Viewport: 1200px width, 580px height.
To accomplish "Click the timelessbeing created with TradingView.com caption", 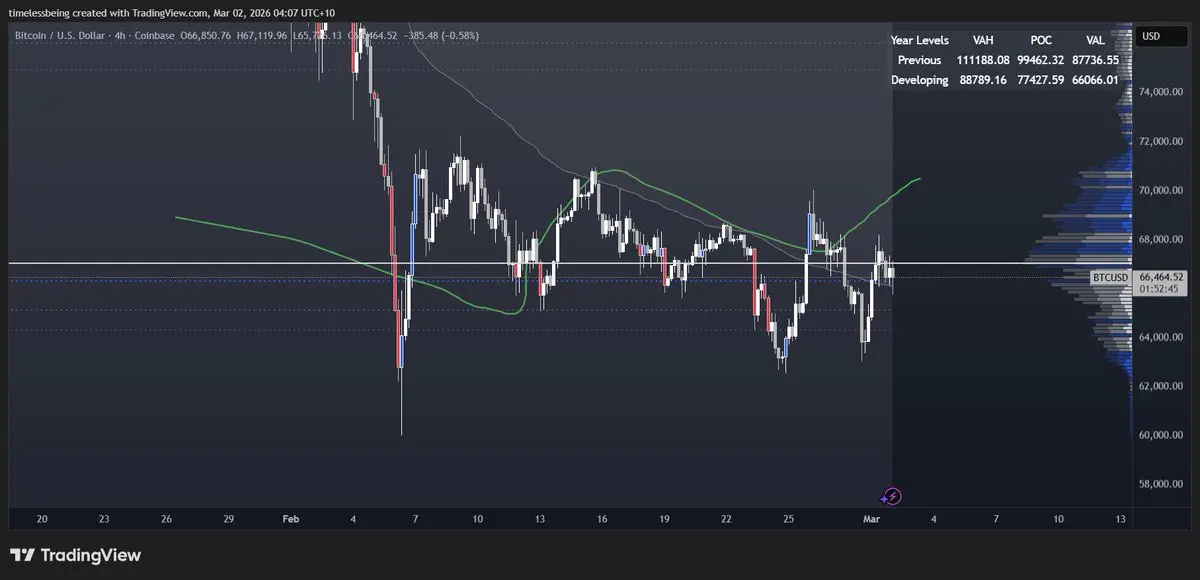I will 173,12.
